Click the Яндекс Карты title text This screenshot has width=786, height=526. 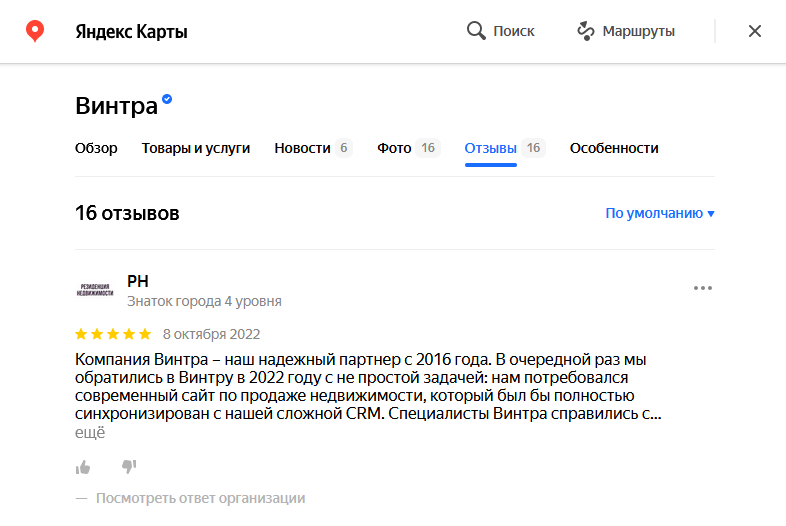pyautogui.click(x=131, y=31)
